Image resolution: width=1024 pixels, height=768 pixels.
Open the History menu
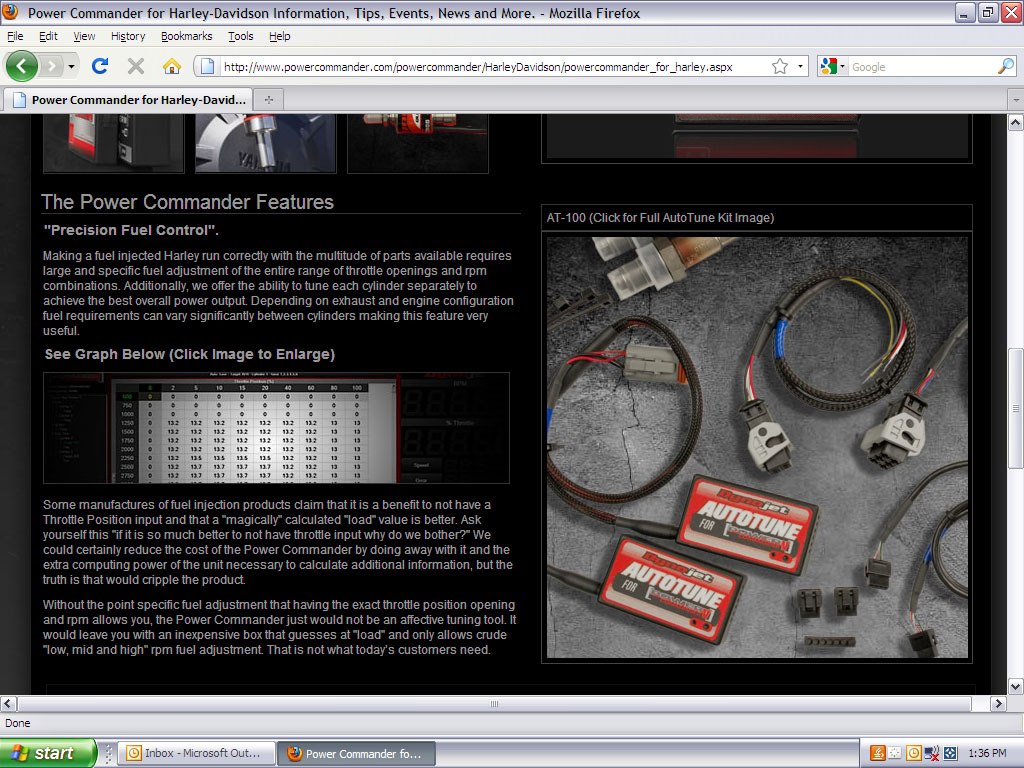click(128, 36)
